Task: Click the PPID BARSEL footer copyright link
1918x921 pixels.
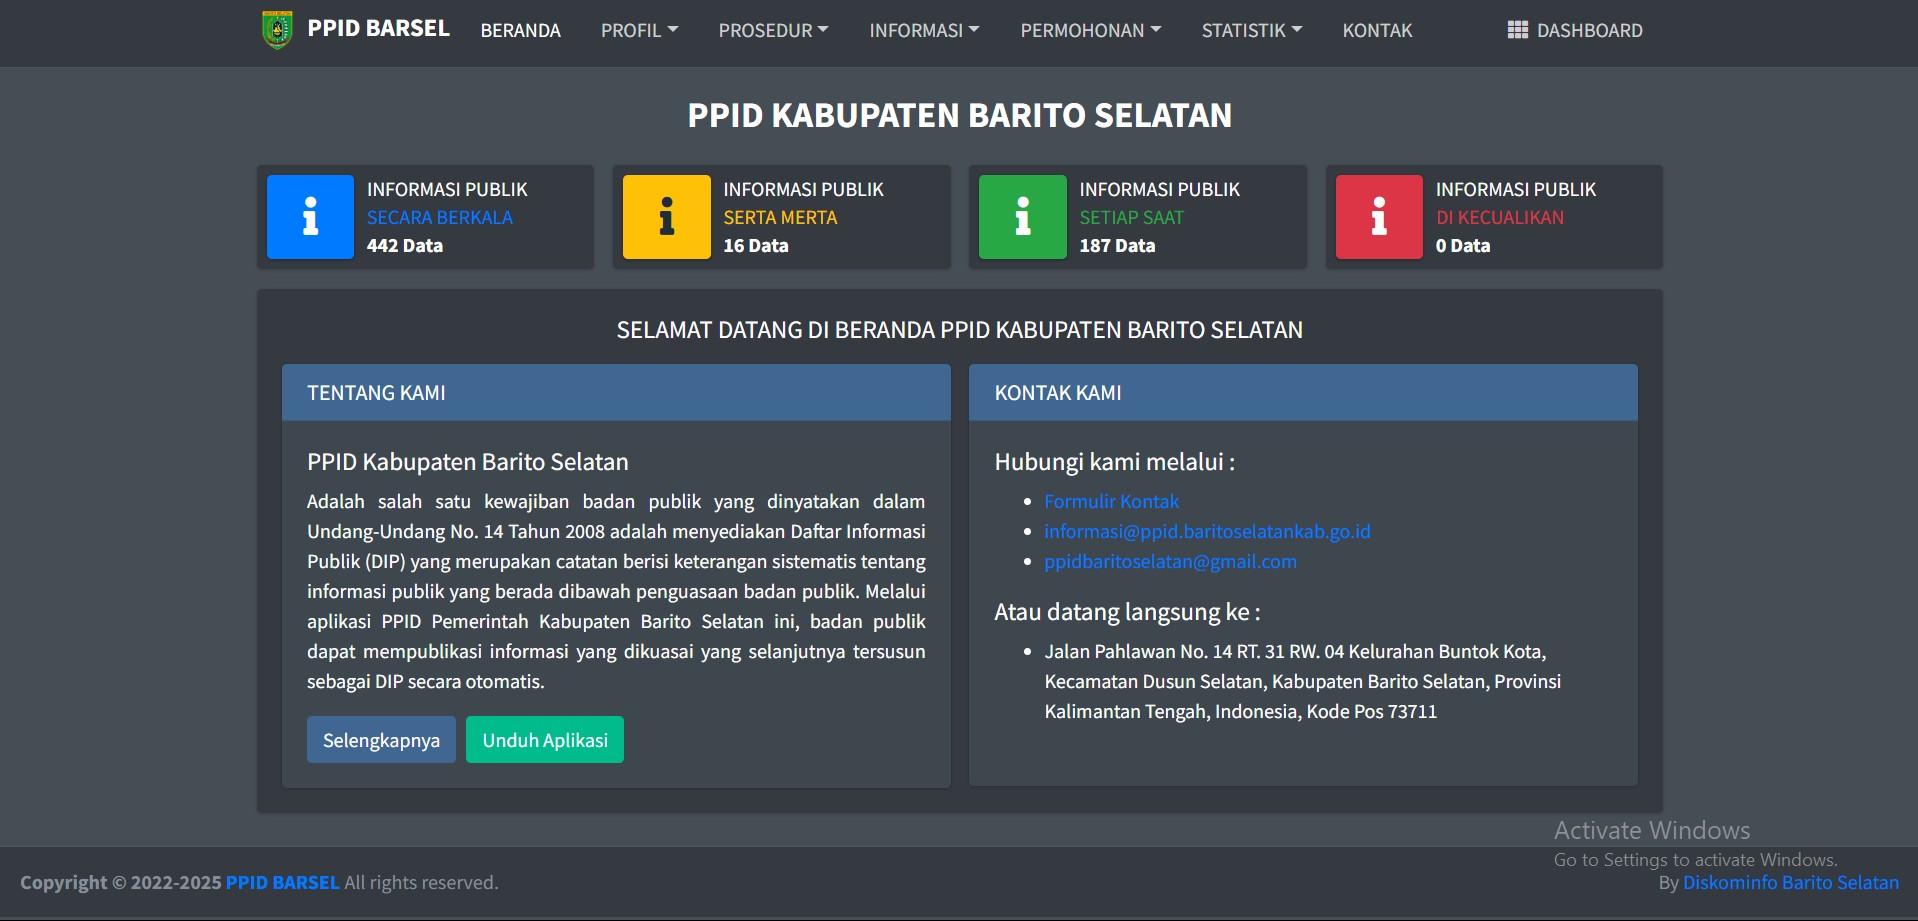Action: click(x=282, y=882)
